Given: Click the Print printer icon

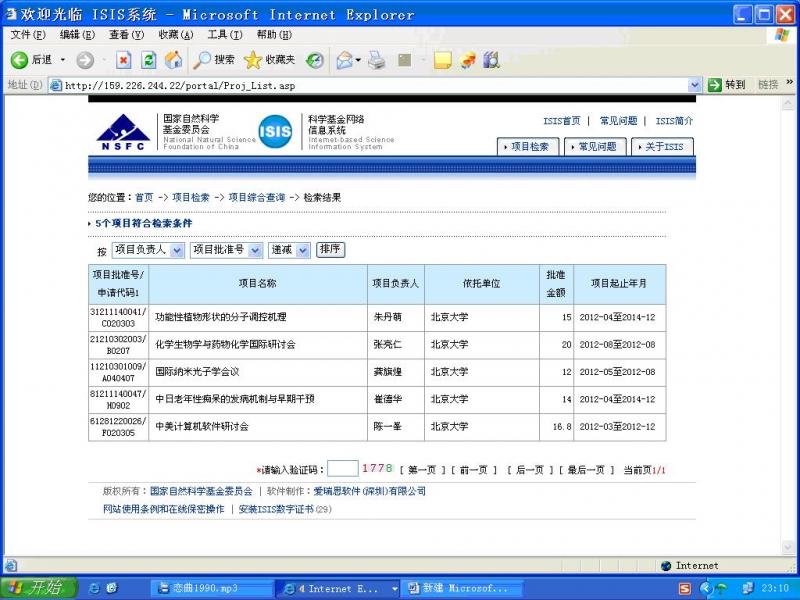Looking at the screenshot, I should 377,60.
